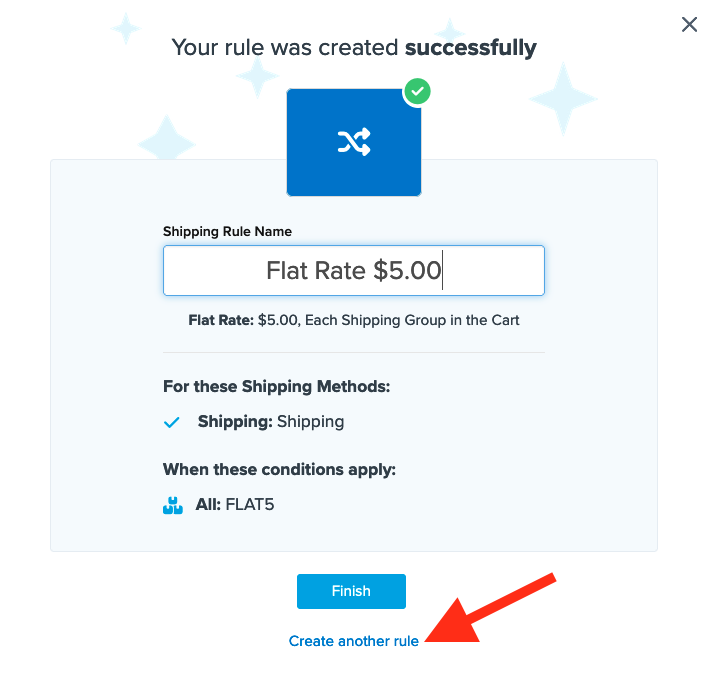Image resolution: width=704 pixels, height=691 pixels.
Task: Click the rule created successfully heading
Action: click(x=353, y=47)
